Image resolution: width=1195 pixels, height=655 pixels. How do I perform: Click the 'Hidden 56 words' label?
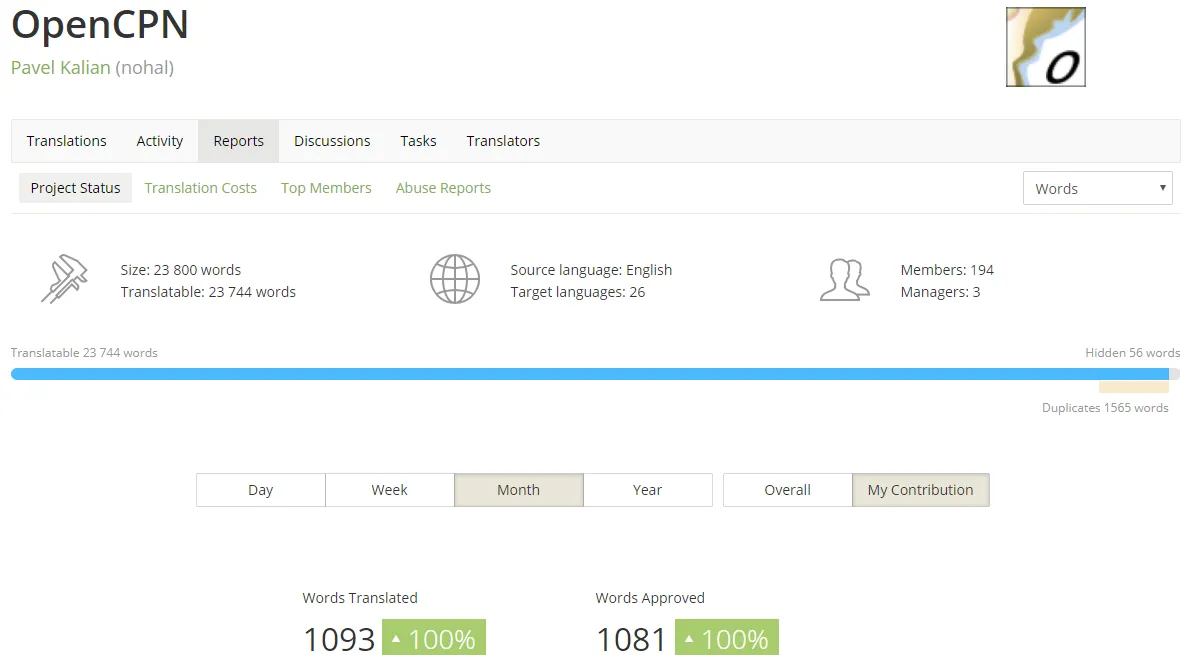(1133, 353)
